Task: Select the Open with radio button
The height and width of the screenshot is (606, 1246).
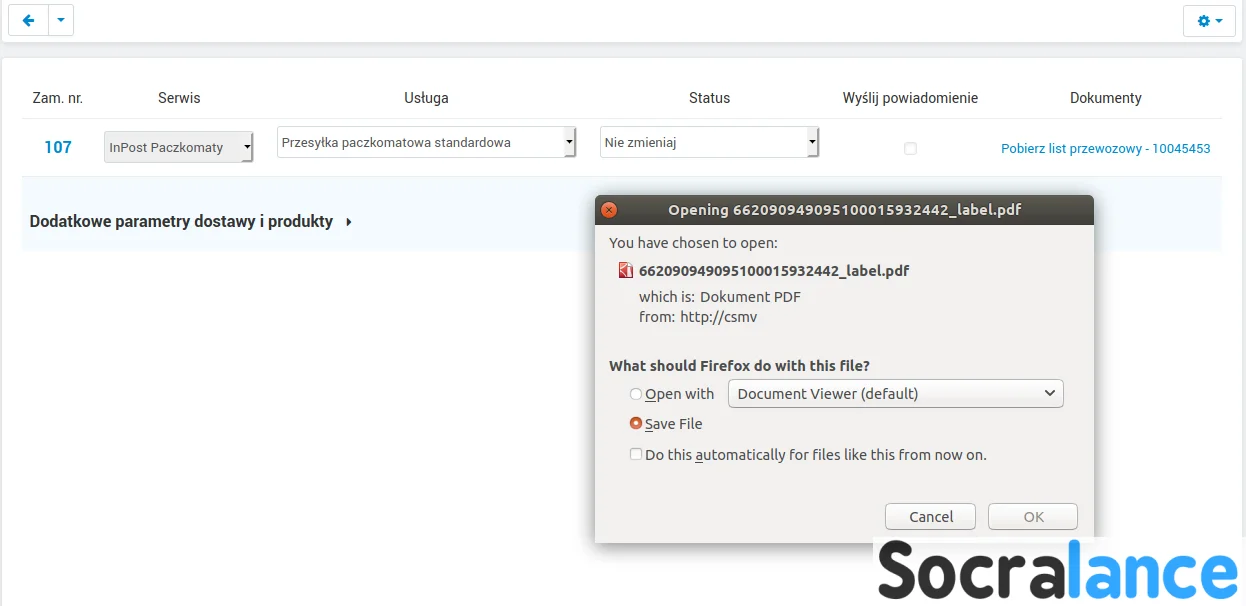Action: [x=636, y=394]
